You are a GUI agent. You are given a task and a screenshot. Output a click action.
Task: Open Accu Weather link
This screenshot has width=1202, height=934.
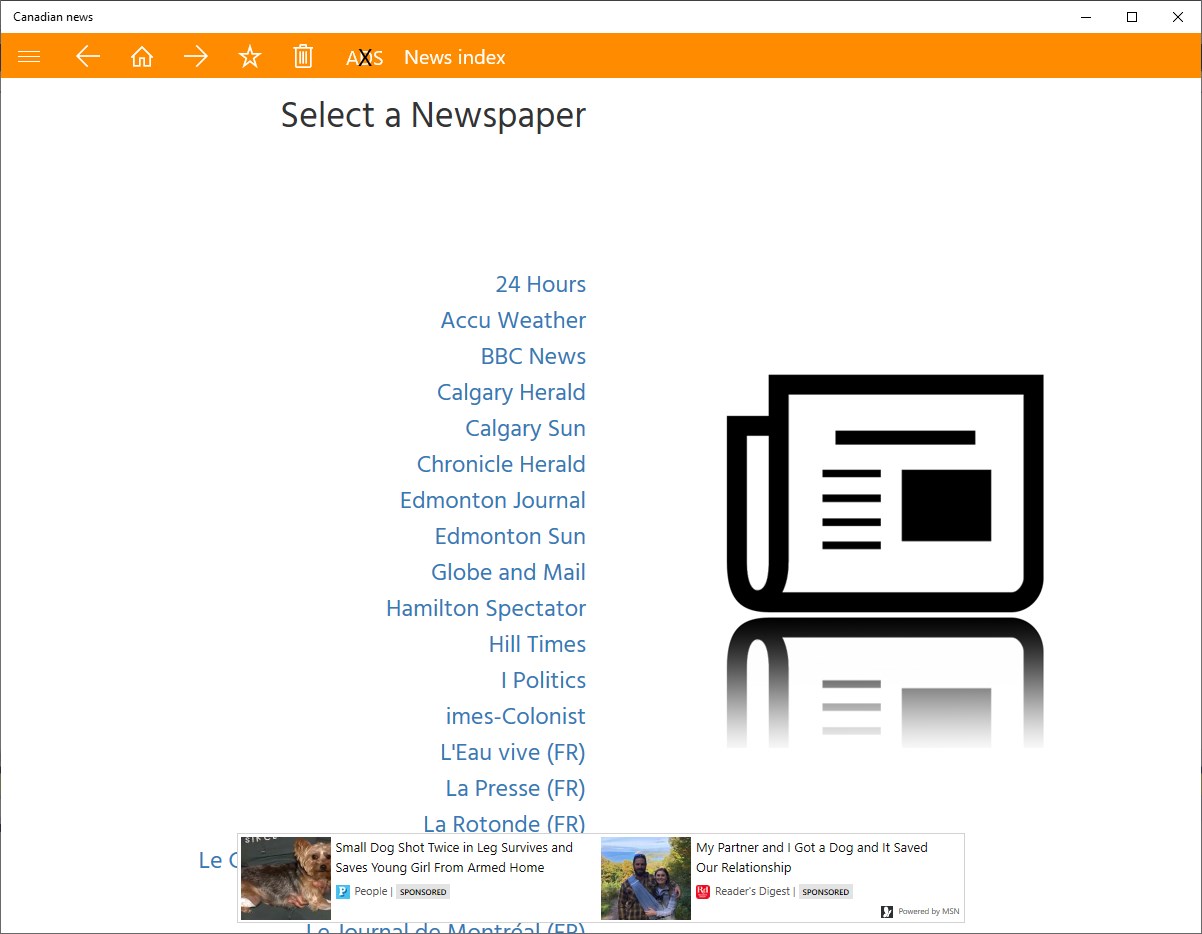[x=514, y=321]
